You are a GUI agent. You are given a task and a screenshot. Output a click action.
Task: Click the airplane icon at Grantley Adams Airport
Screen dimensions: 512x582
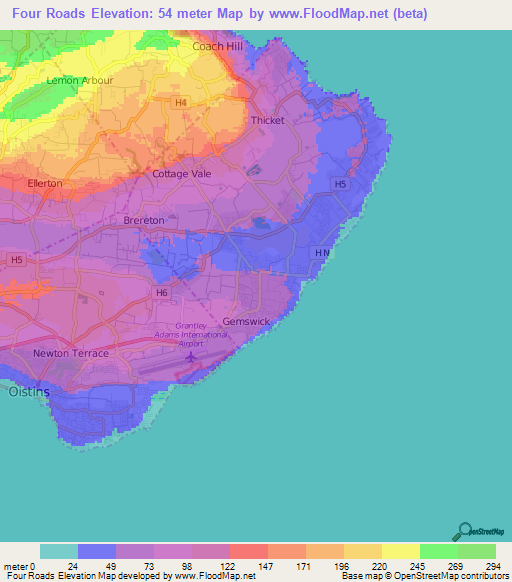pyautogui.click(x=191, y=357)
